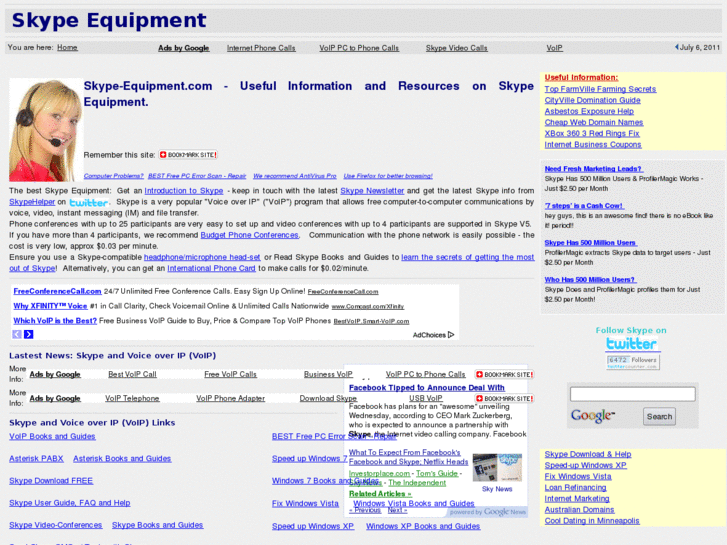Image resolution: width=727 pixels, height=545 pixels.
Task: Click the date arrow beside July 6, 2011
Action: (676, 47)
